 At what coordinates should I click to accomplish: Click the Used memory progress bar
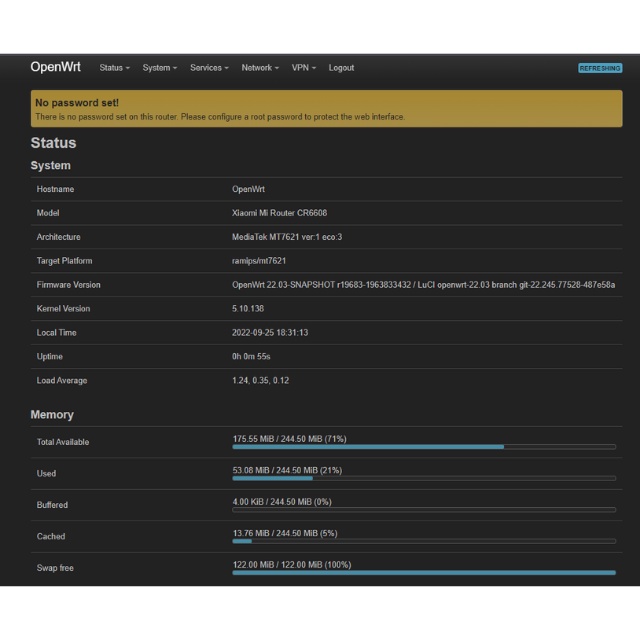point(424,478)
